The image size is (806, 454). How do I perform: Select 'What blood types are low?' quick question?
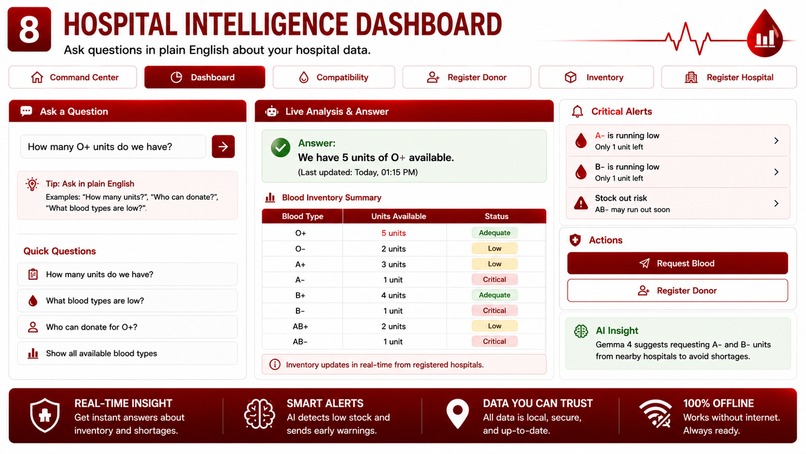pyautogui.click(x=127, y=301)
